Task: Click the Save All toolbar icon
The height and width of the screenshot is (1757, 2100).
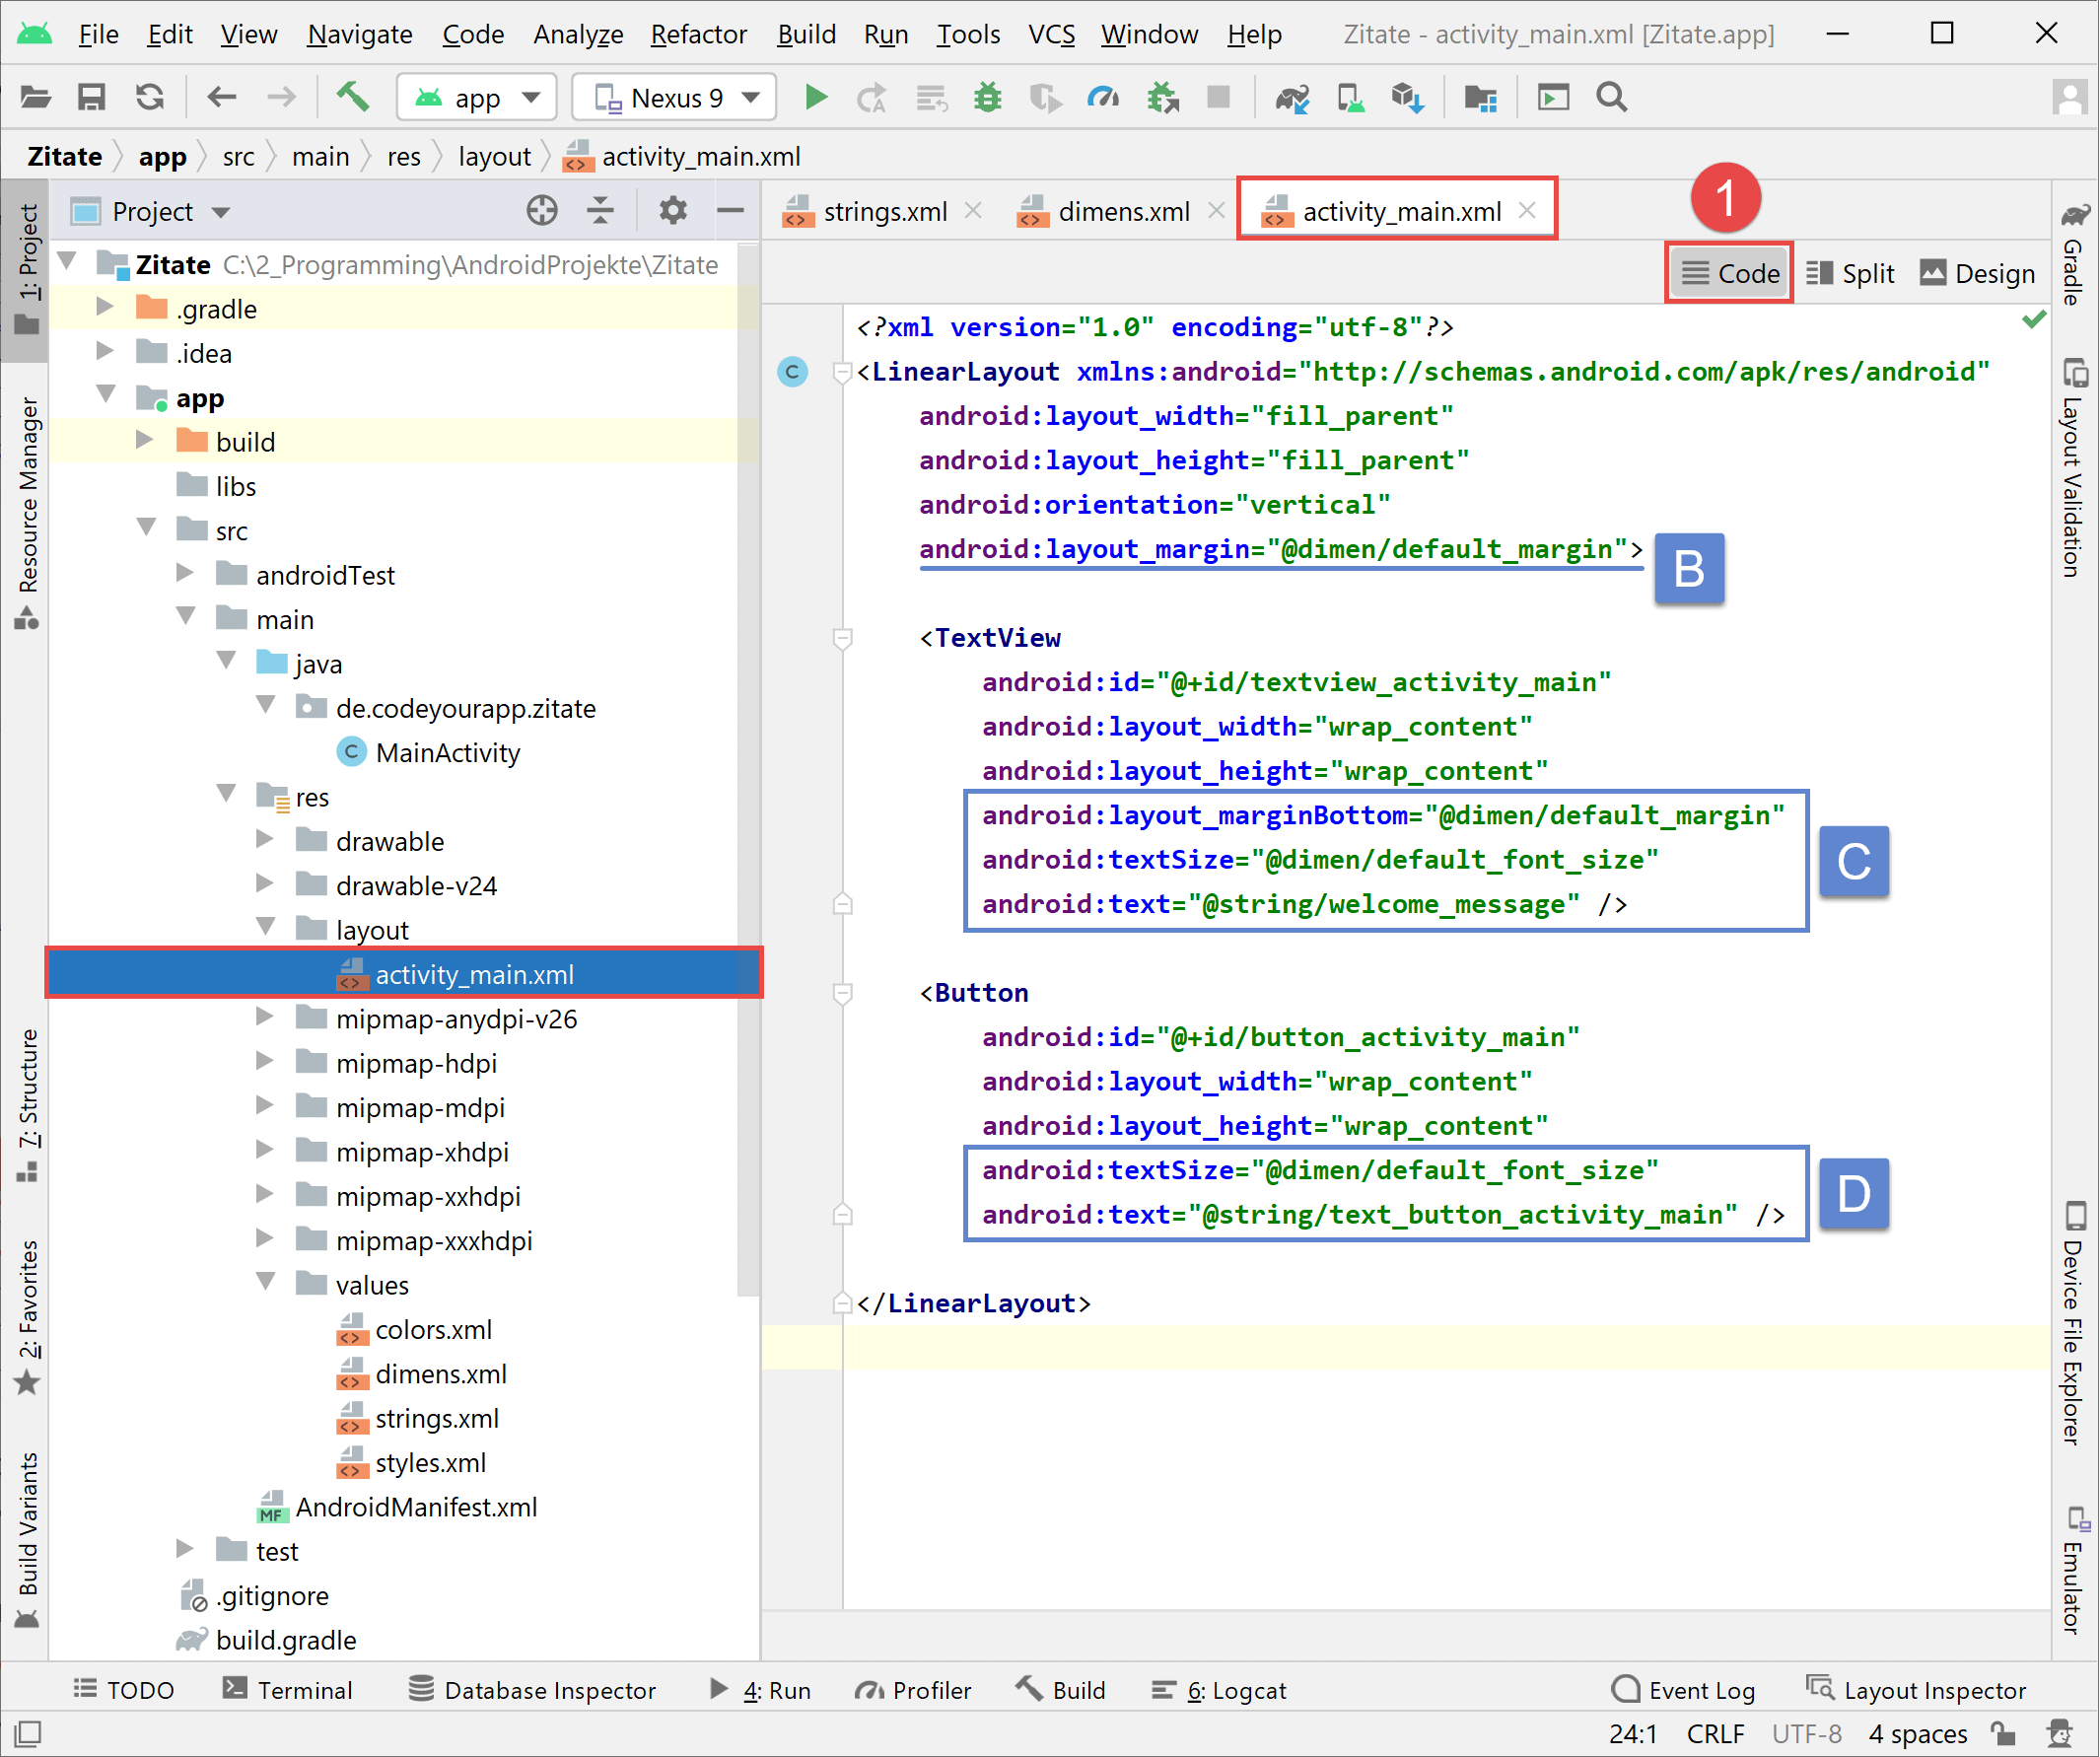Action: pos(92,98)
